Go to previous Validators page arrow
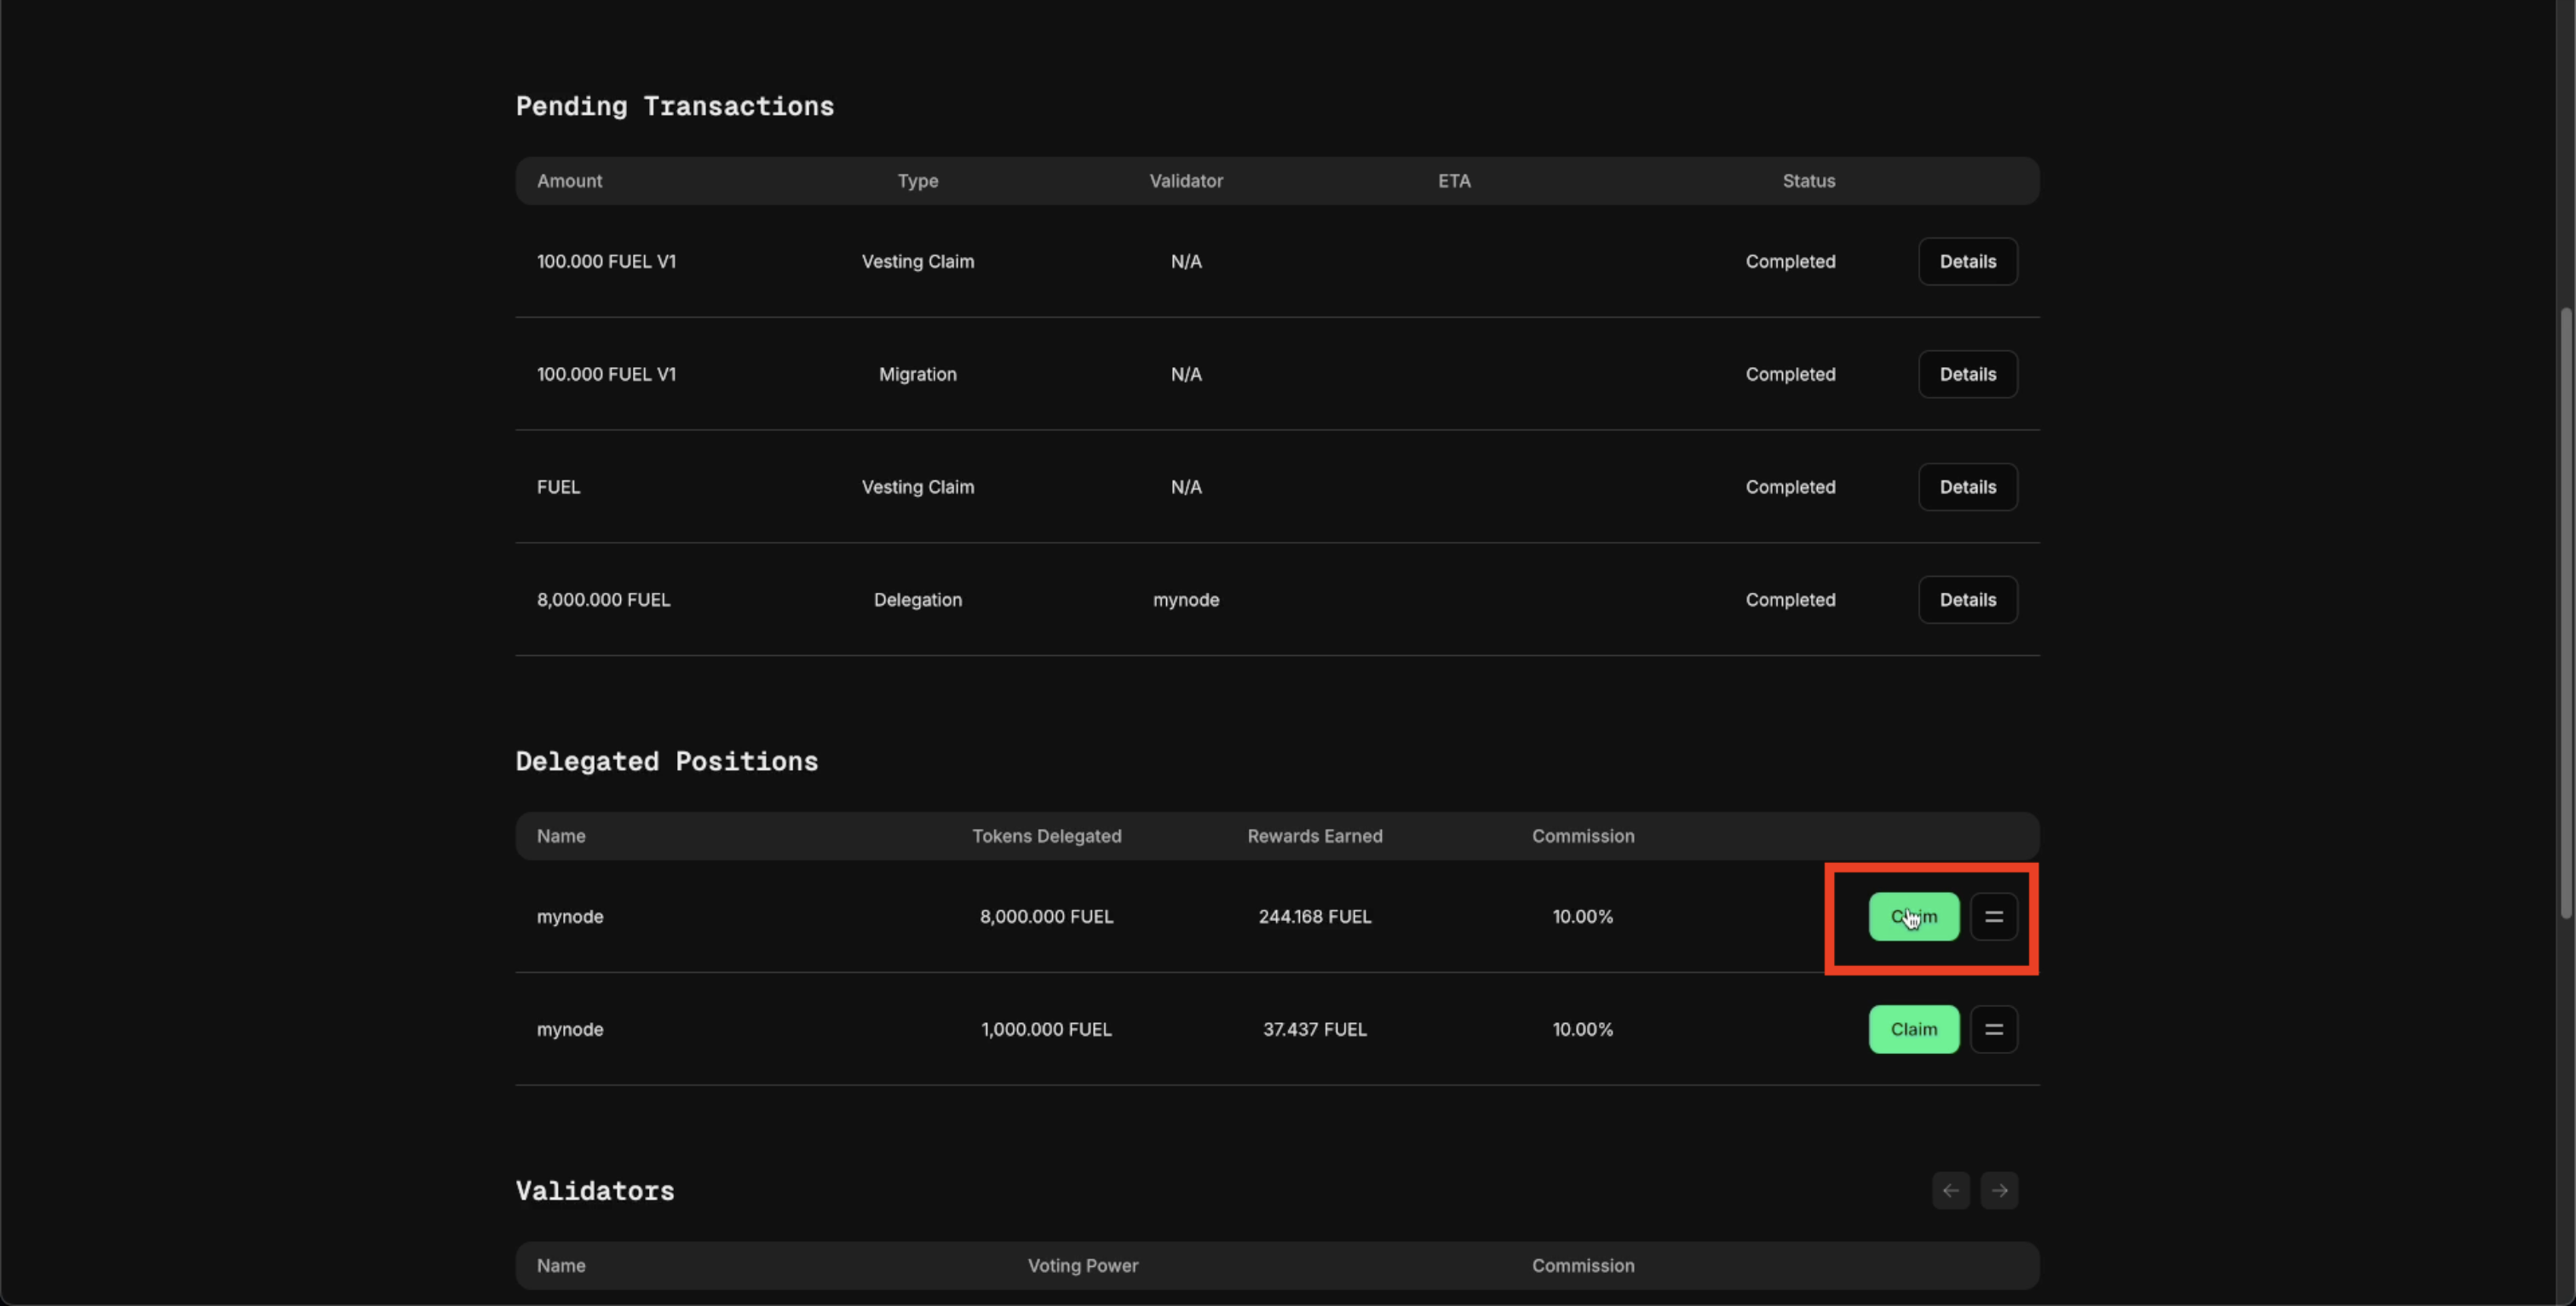Screen dimensions: 2576x1306 click(1950, 1190)
